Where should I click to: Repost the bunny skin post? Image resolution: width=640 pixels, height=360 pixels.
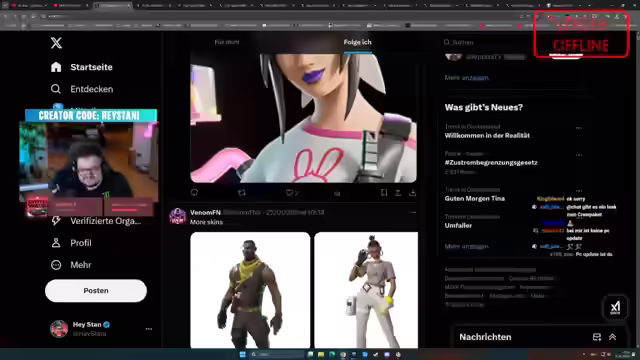click(x=242, y=193)
